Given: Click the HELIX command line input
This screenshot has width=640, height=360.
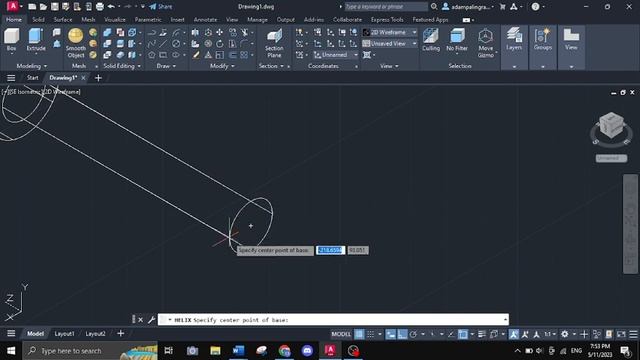Looking at the screenshot, I should pyautogui.click(x=333, y=320).
